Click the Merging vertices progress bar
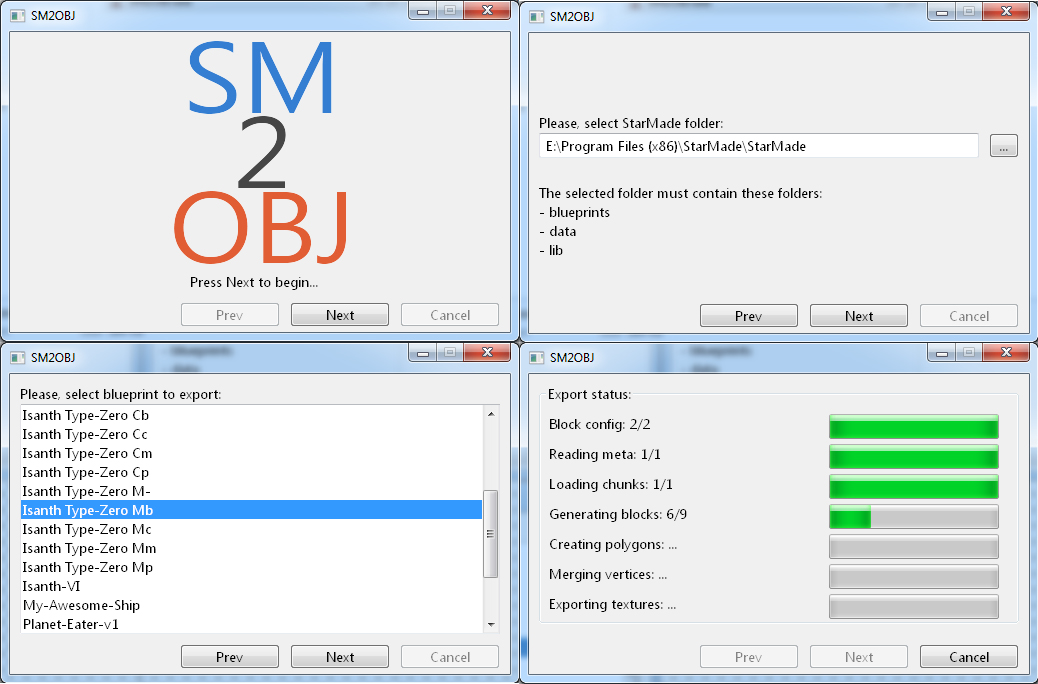The width and height of the screenshot is (1038, 684). (914, 576)
